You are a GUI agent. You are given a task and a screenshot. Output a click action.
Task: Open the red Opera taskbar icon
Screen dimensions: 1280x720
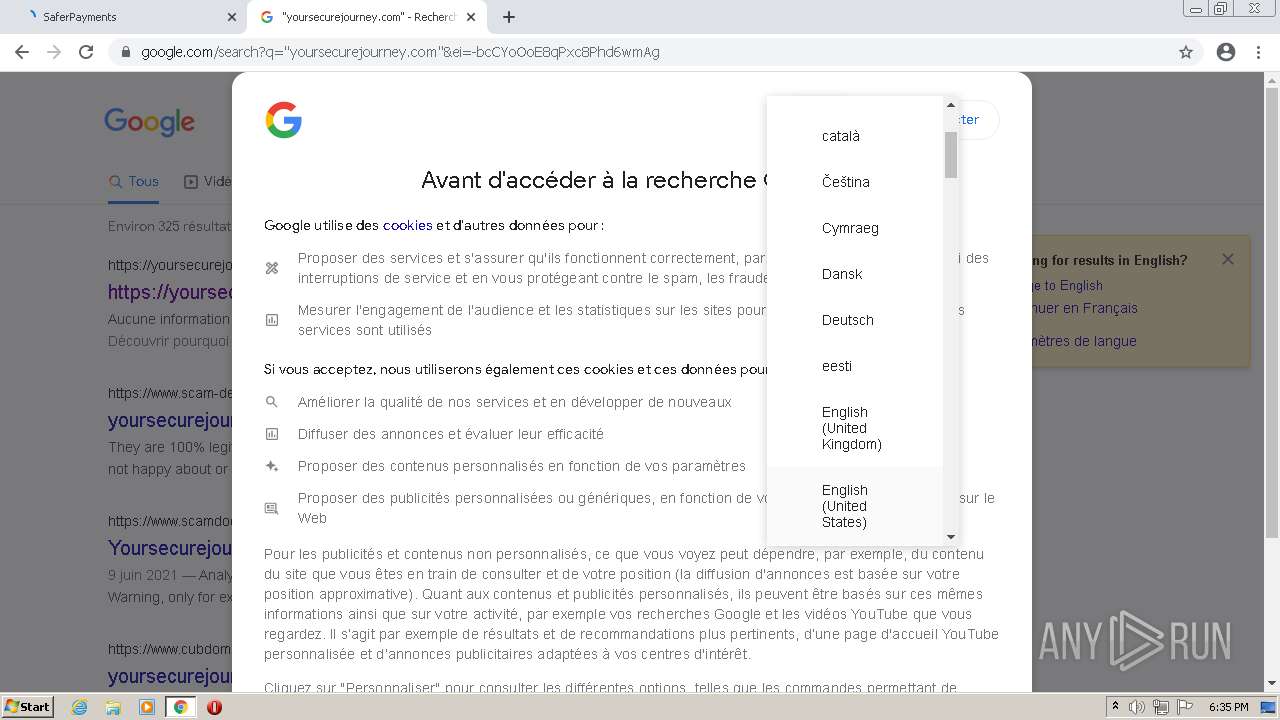pos(214,707)
